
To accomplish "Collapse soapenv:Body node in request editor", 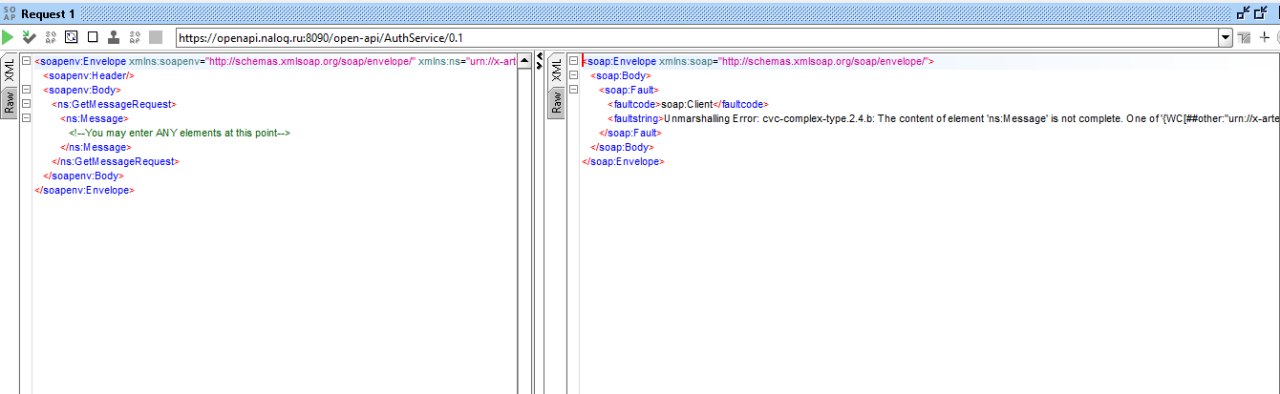I will 26,89.
